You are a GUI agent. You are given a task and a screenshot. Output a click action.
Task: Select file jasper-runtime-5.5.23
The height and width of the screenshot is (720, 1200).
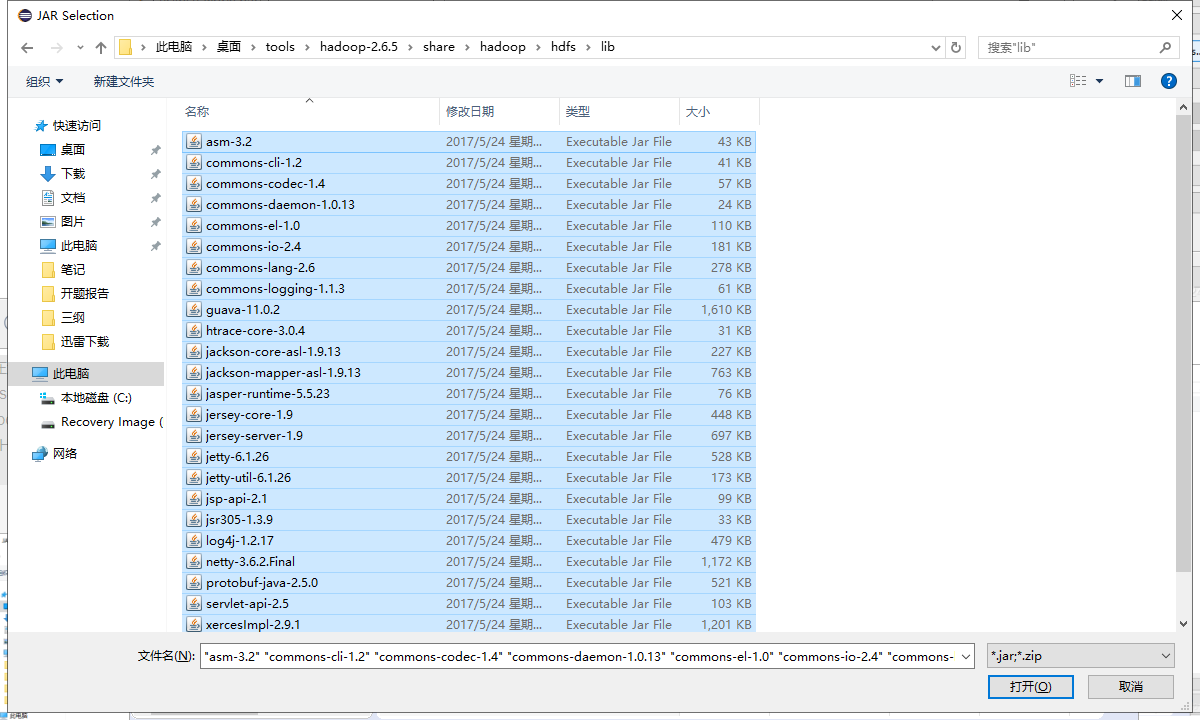pyautogui.click(x=469, y=394)
